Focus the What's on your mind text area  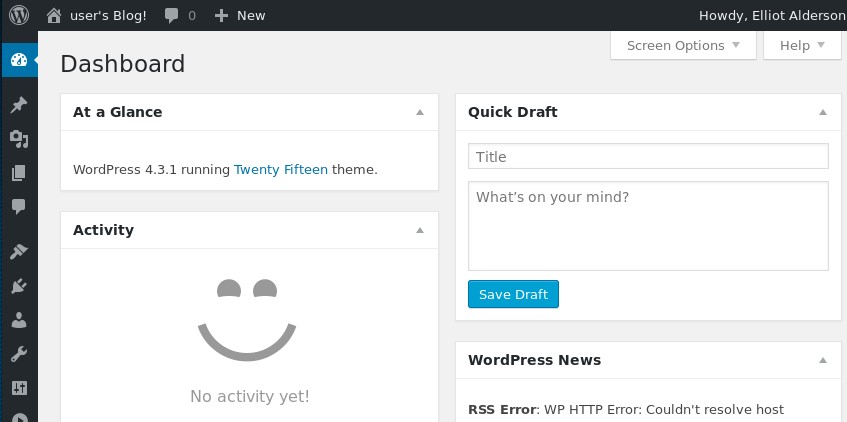(648, 226)
